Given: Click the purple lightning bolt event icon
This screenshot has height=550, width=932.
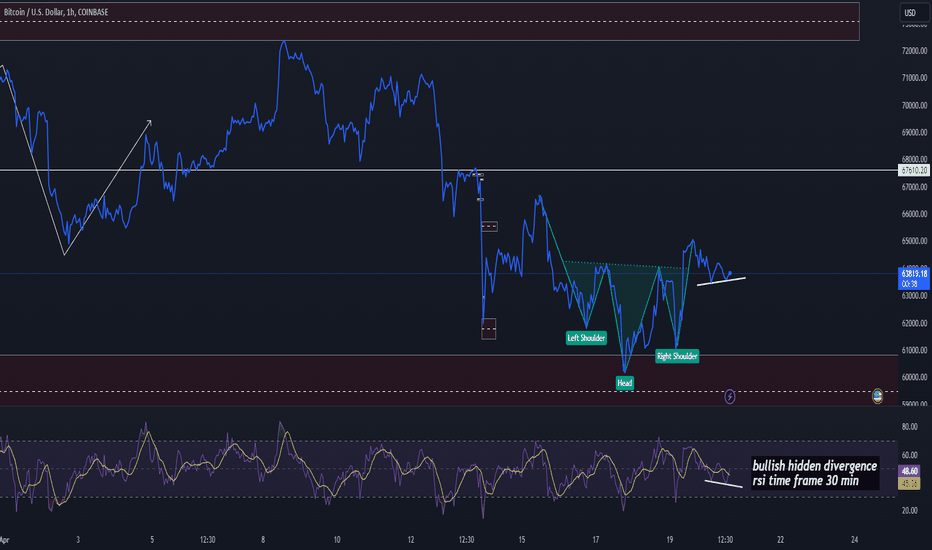Looking at the screenshot, I should pyautogui.click(x=729, y=397).
